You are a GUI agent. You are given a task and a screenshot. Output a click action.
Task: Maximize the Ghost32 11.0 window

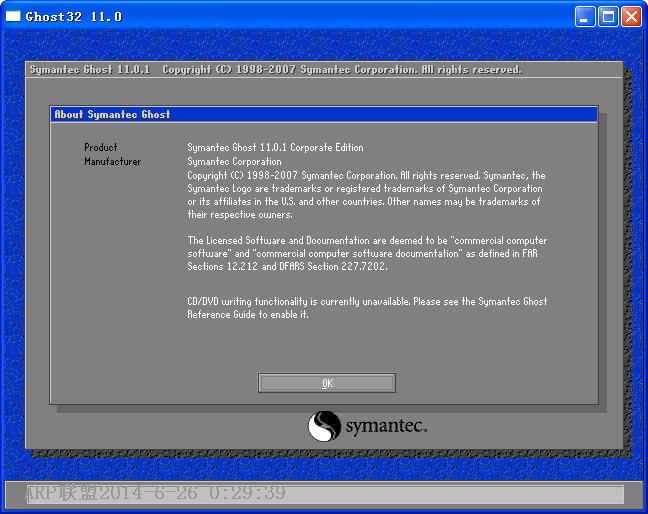pyautogui.click(x=608, y=16)
